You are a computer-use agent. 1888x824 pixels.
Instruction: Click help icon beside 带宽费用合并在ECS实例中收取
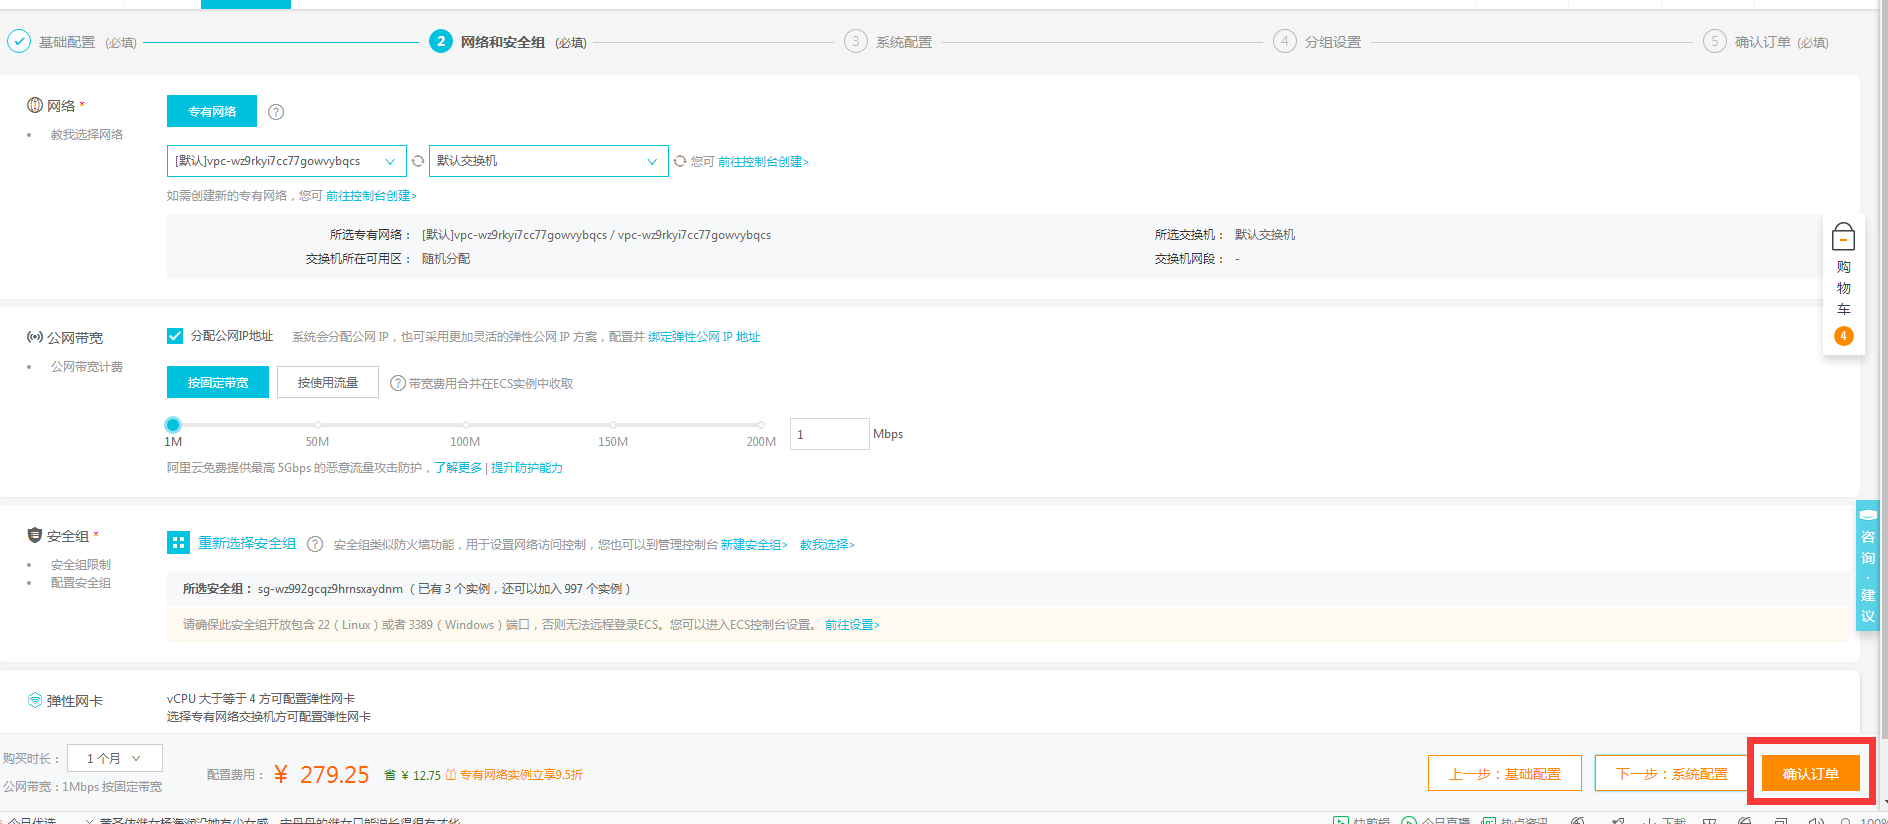point(397,383)
